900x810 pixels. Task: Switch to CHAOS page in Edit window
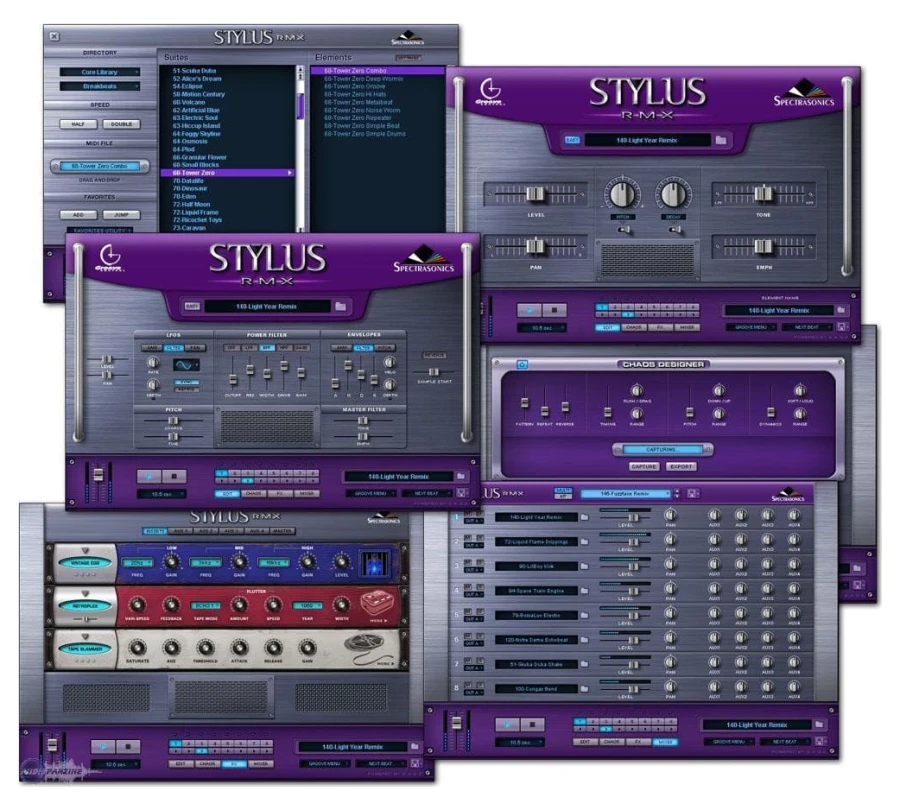pos(253,493)
